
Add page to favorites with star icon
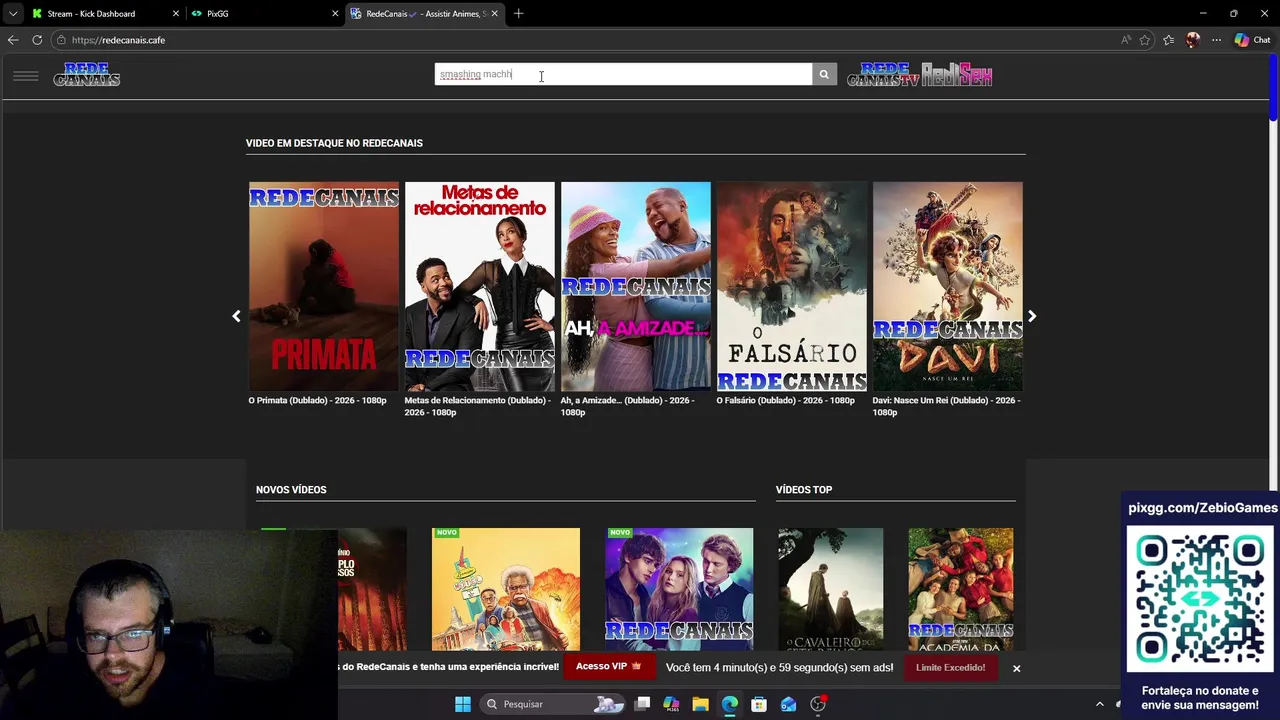[x=1145, y=40]
